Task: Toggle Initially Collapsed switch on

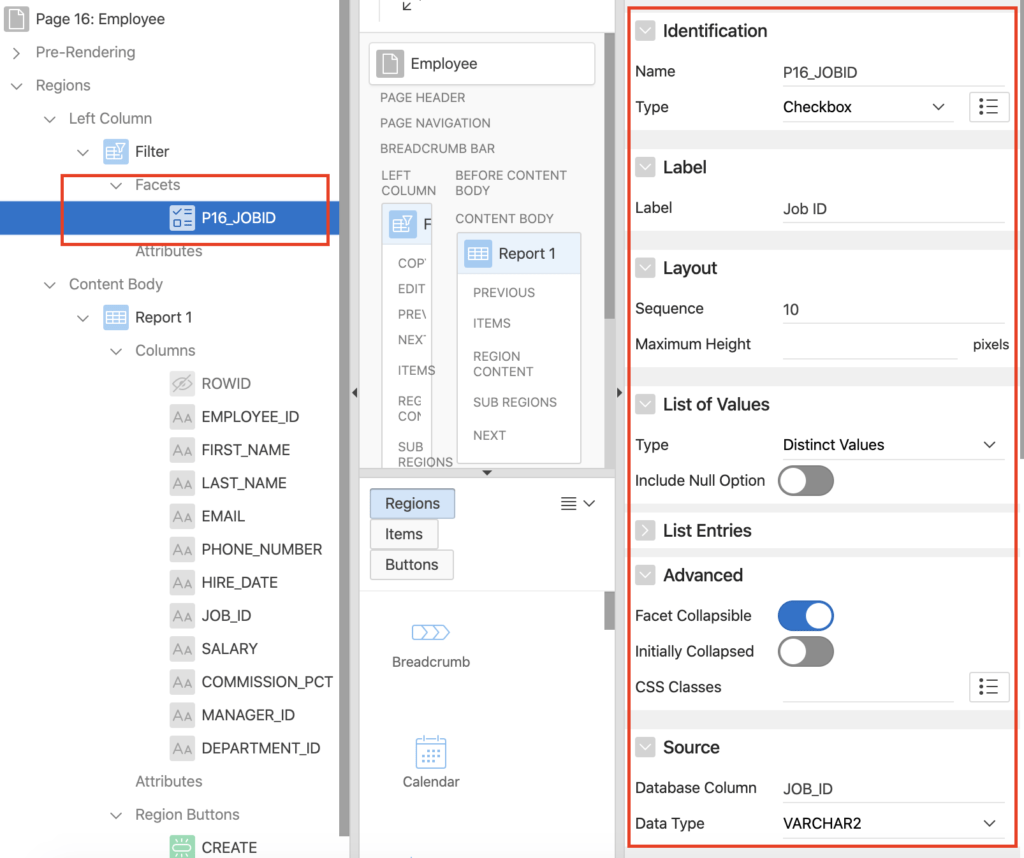Action: [806, 652]
